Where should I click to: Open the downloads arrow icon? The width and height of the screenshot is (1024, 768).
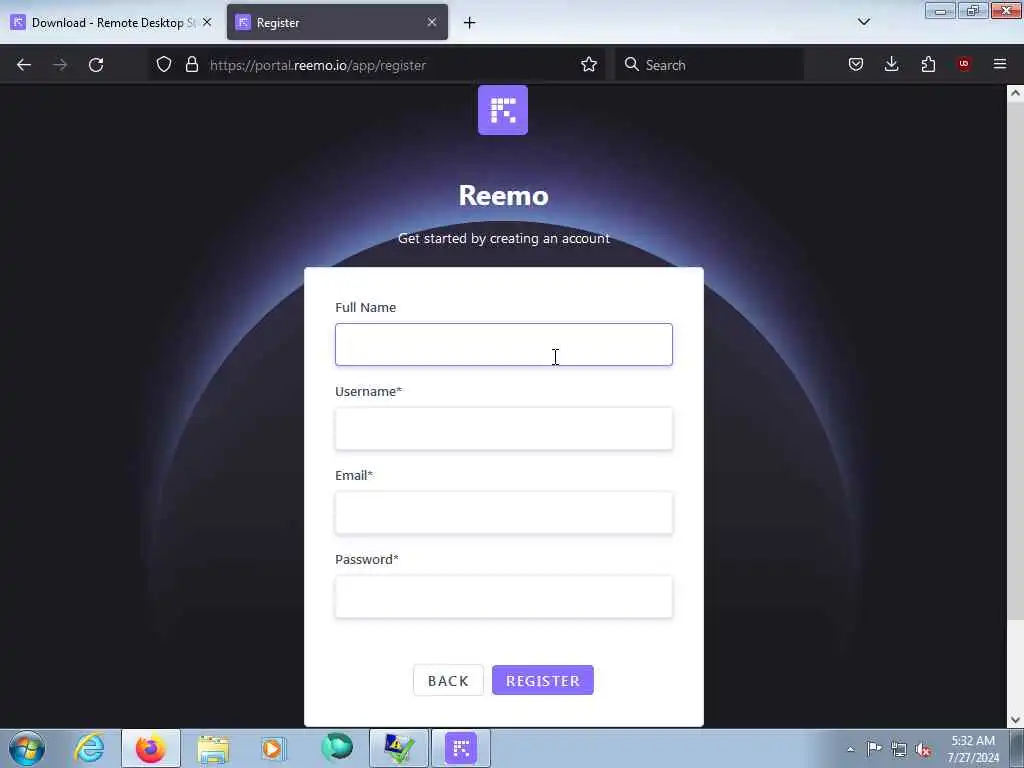(891, 64)
